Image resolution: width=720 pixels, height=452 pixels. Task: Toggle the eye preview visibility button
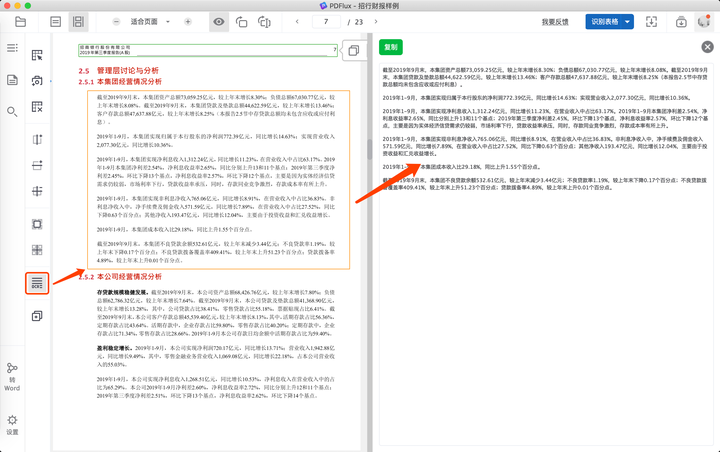tap(219, 22)
